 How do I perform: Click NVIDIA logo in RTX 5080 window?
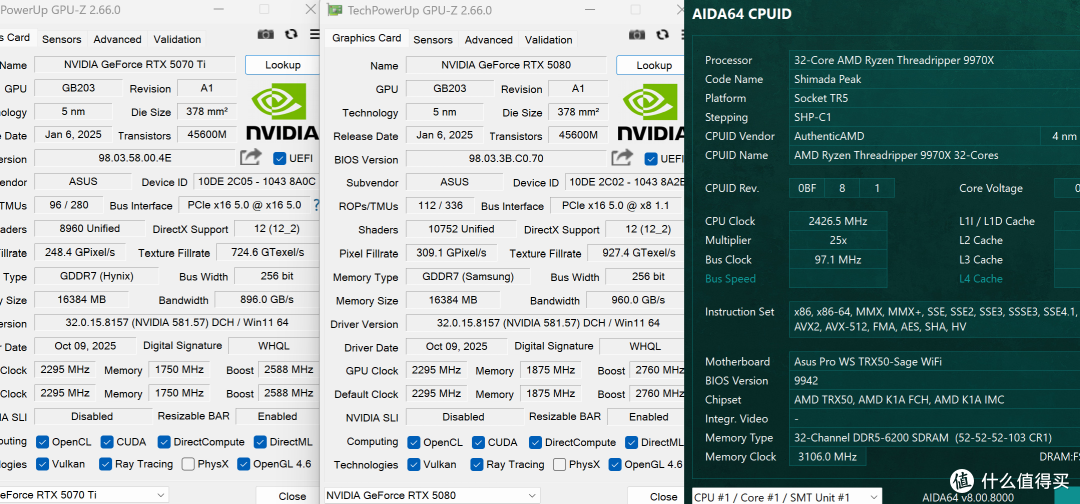[x=650, y=111]
